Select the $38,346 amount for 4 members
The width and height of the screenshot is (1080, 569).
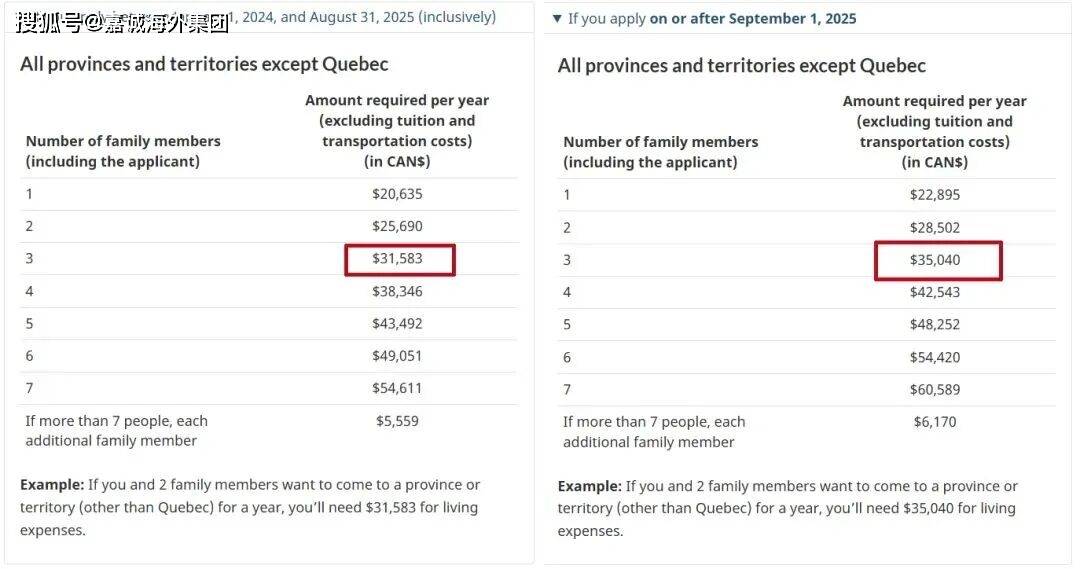click(397, 291)
